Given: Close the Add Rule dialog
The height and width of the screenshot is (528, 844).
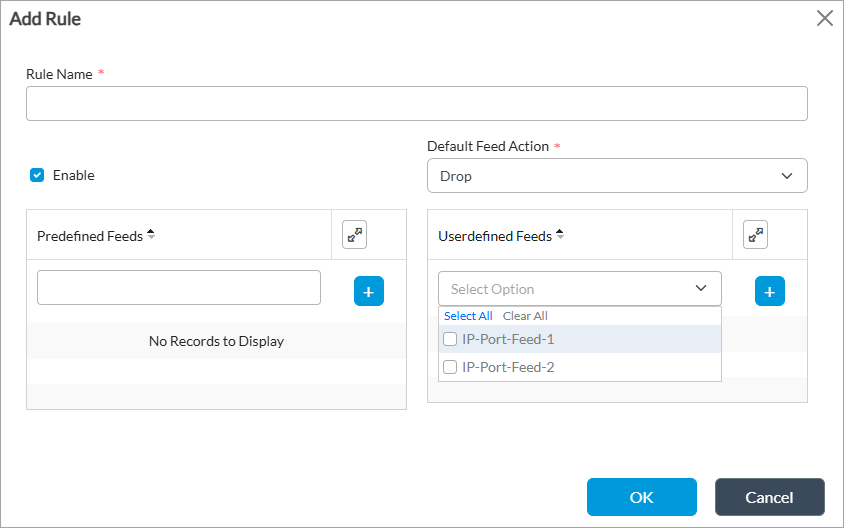Looking at the screenshot, I should [824, 18].
